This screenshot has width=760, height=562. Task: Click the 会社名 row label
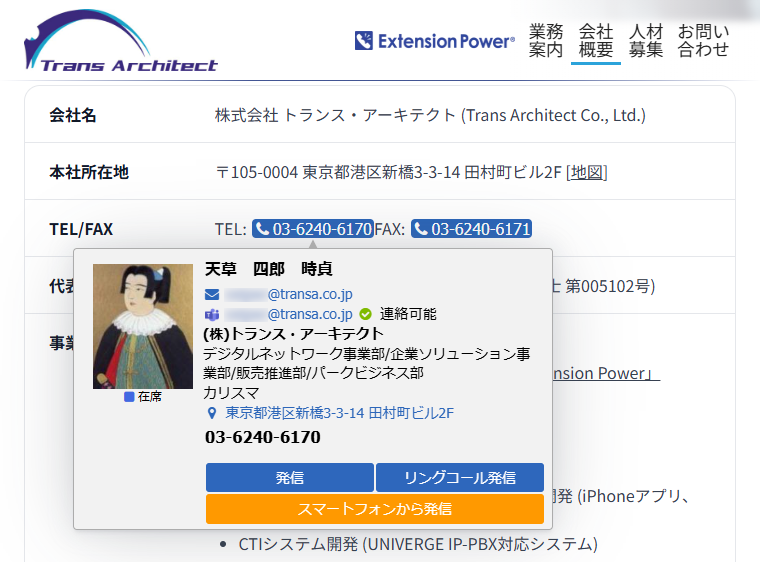73,115
